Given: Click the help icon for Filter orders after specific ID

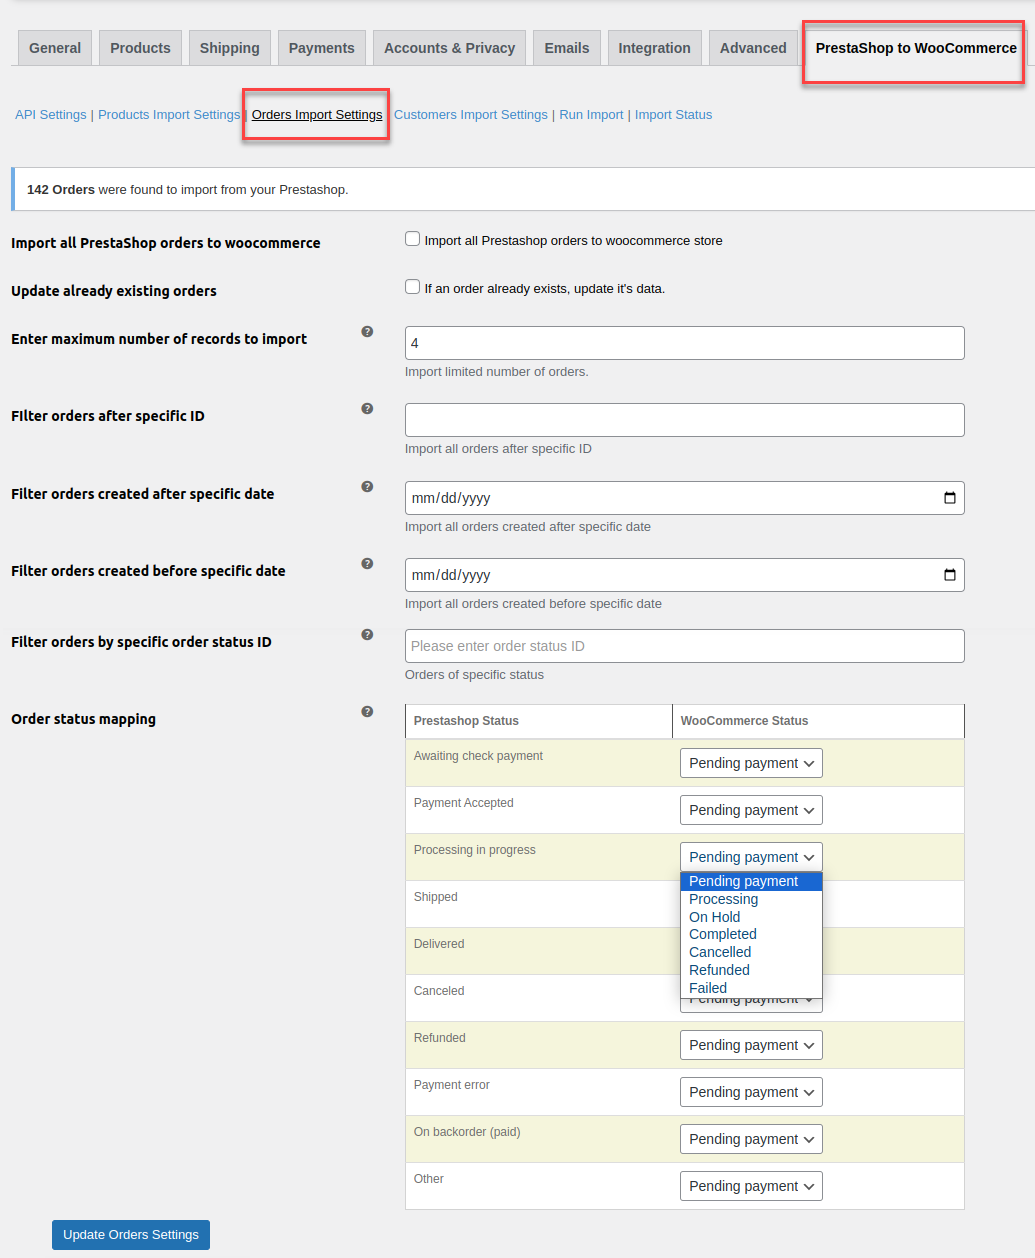Looking at the screenshot, I should 367,408.
